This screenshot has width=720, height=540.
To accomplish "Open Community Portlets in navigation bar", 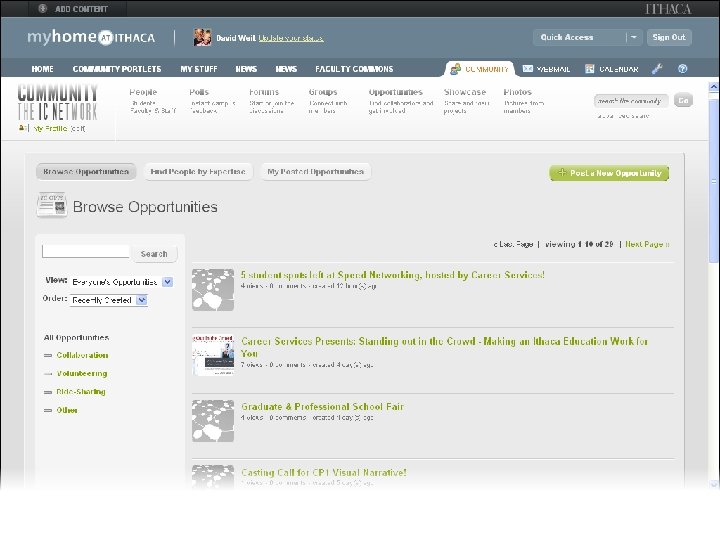I will (117, 69).
